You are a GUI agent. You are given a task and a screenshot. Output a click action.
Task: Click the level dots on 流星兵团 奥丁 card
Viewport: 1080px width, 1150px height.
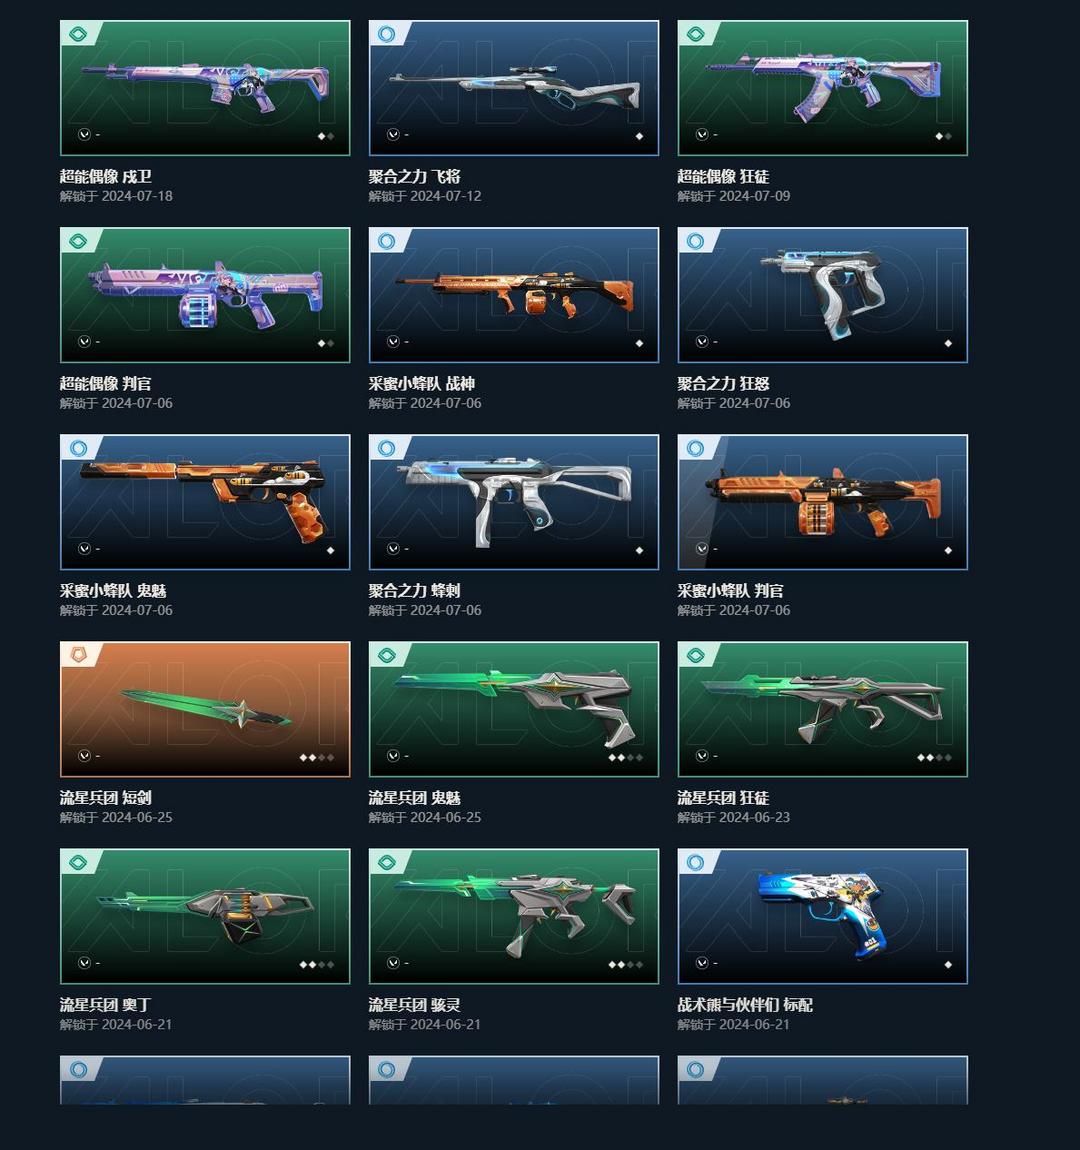pos(317,964)
